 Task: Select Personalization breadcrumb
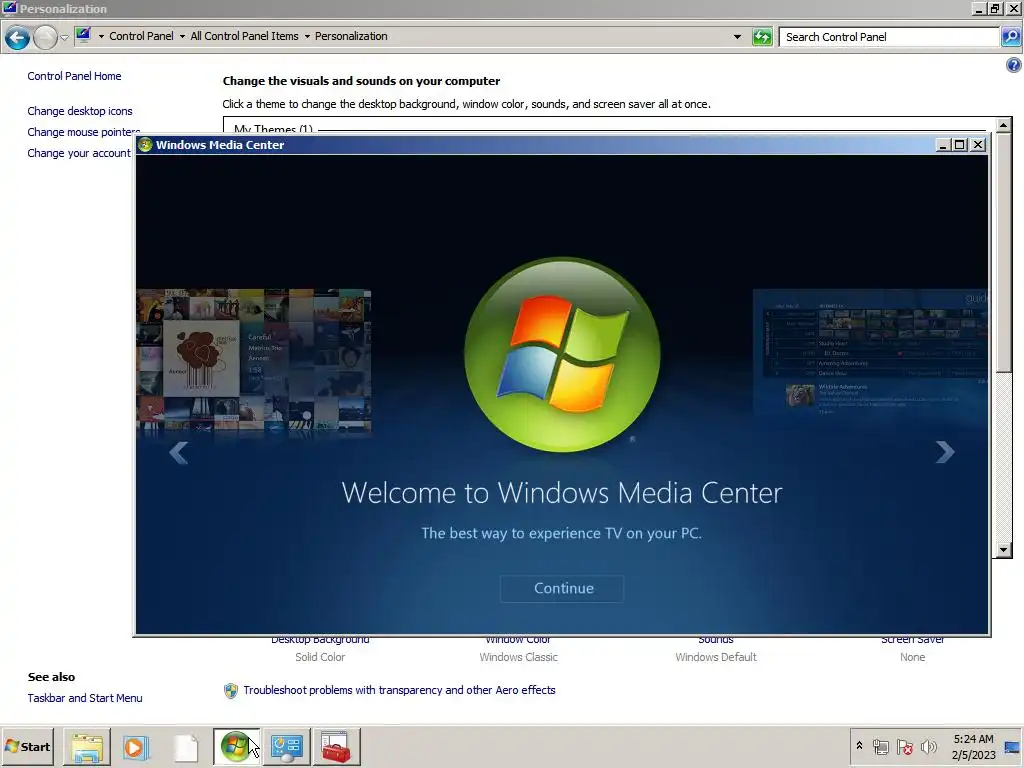pyautogui.click(x=351, y=37)
